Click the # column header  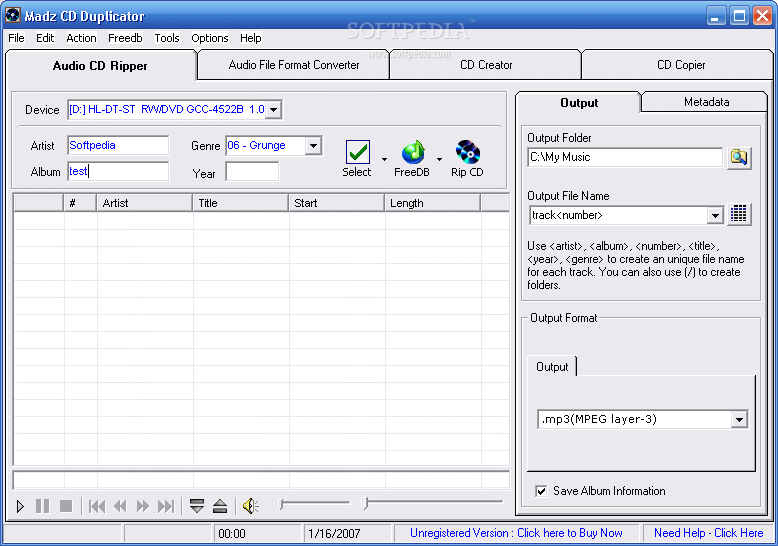80,203
